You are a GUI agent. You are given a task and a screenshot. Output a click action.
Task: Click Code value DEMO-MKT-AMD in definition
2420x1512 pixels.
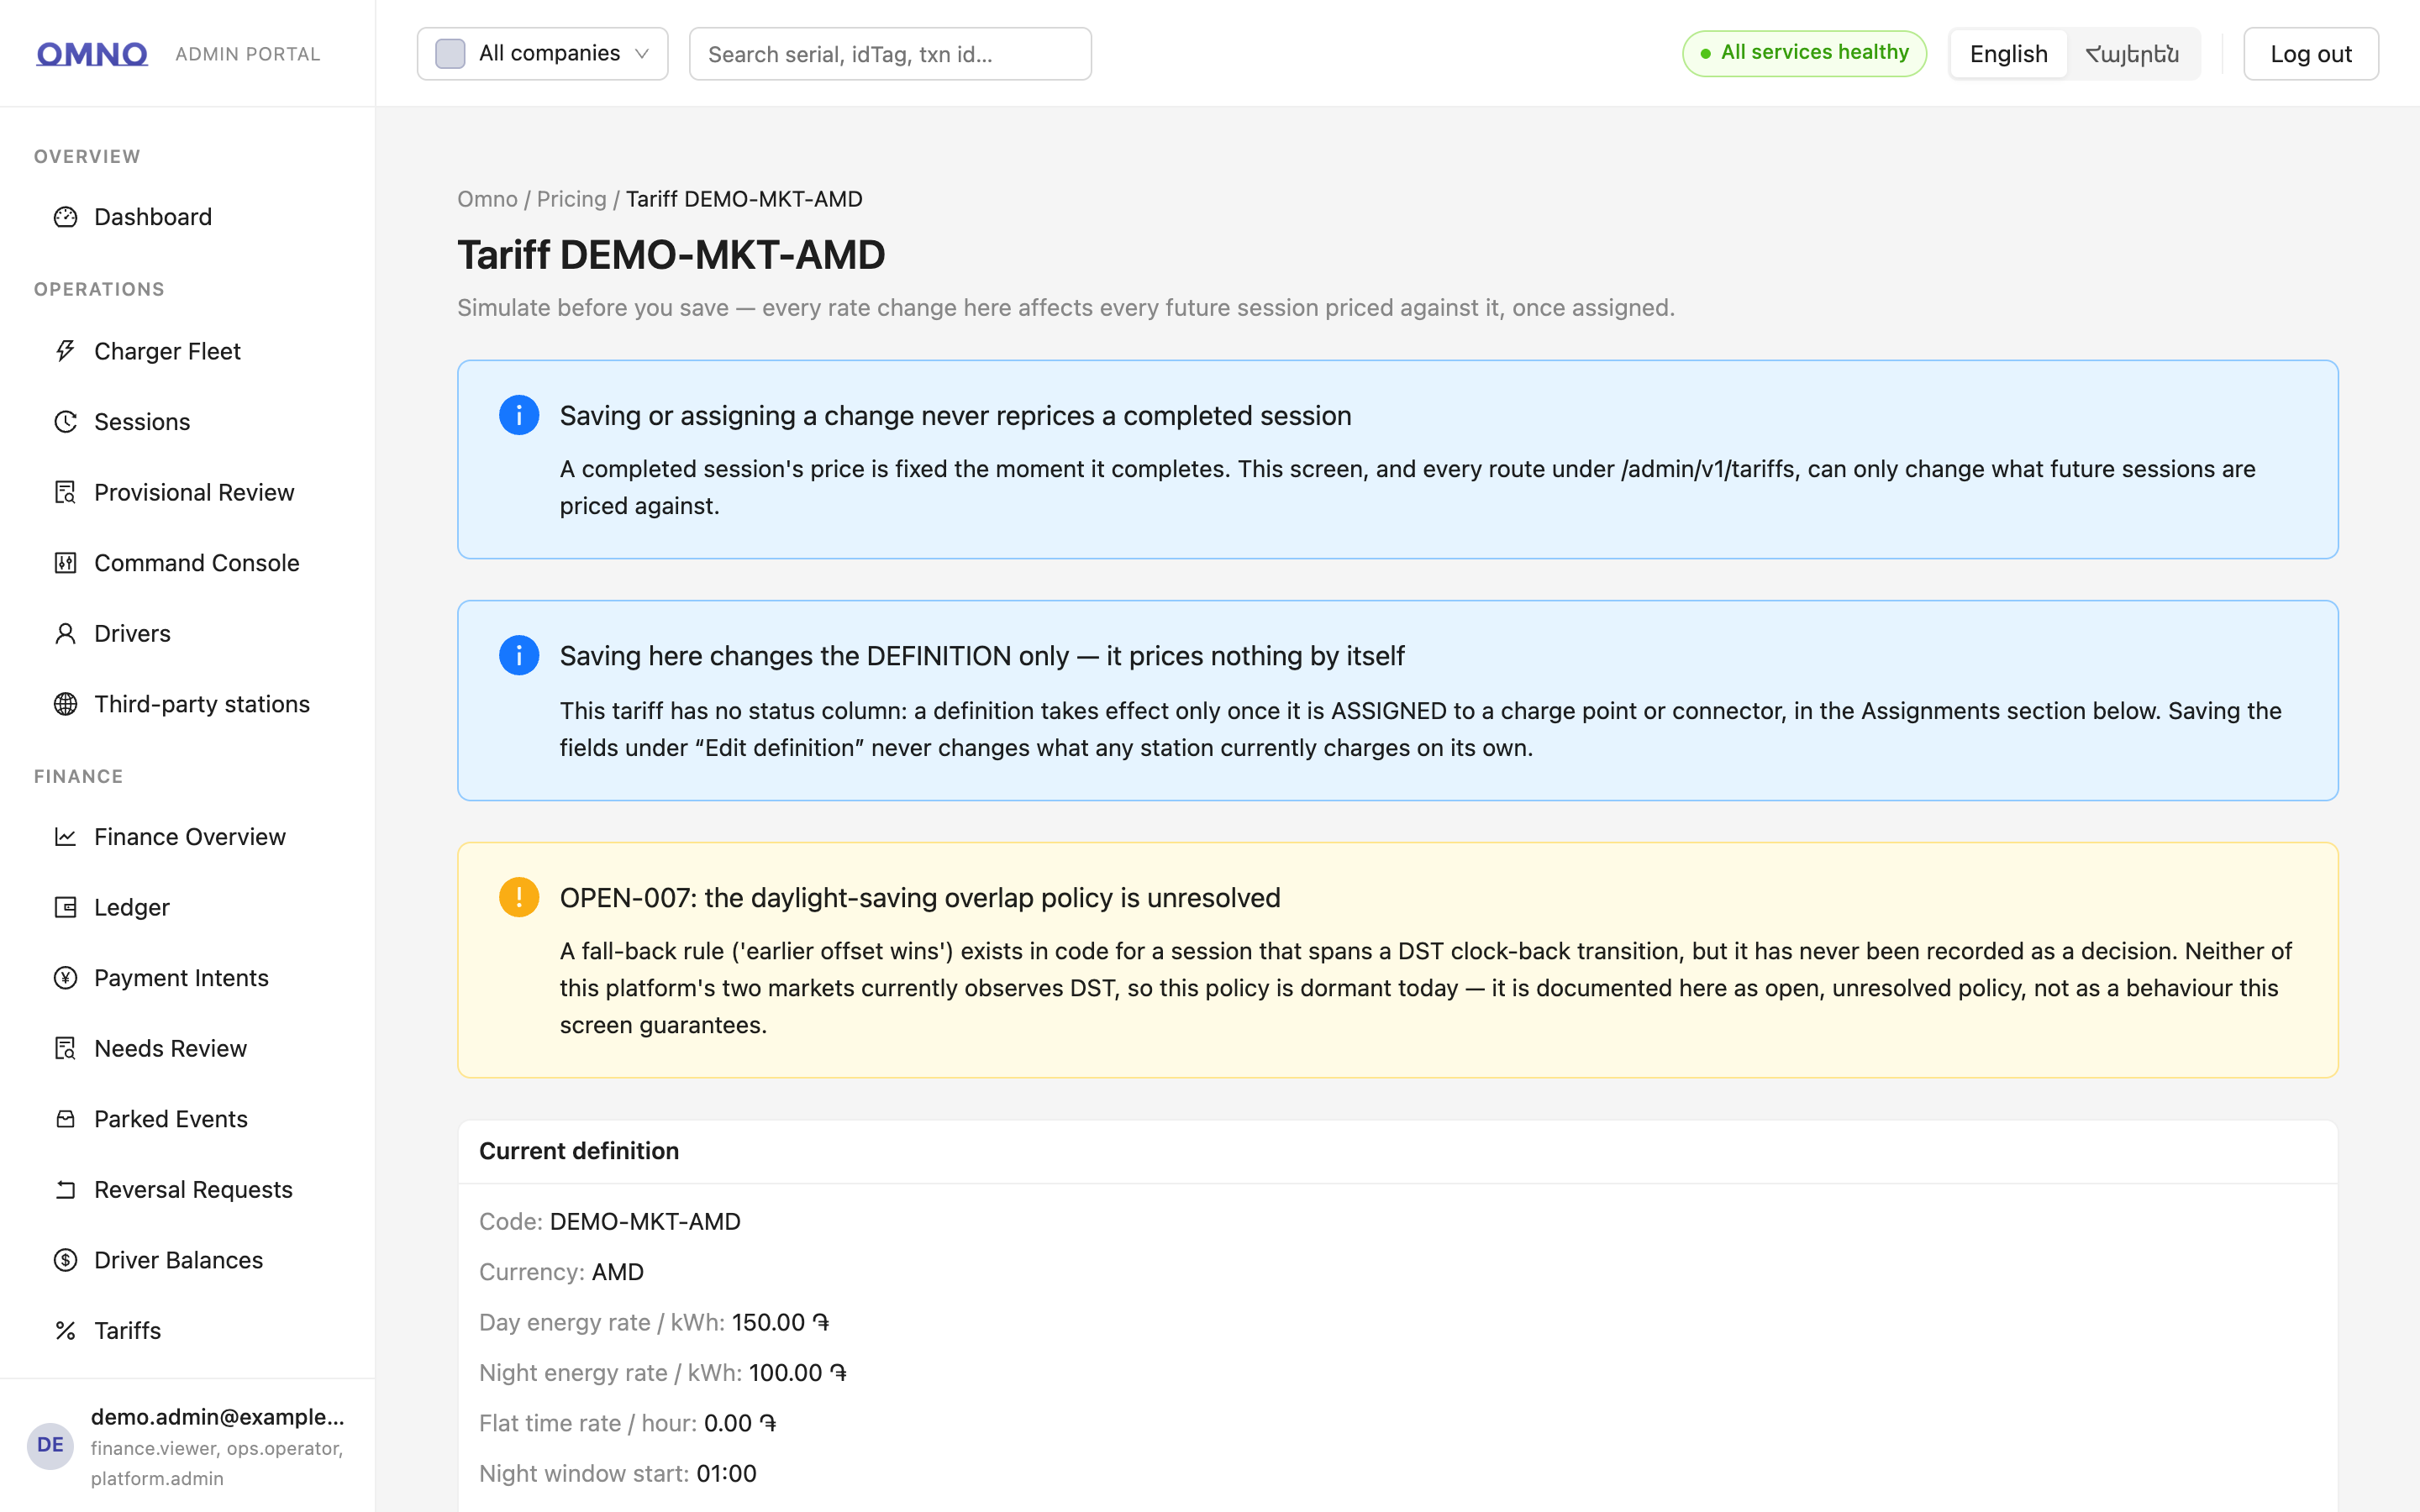[645, 1221]
